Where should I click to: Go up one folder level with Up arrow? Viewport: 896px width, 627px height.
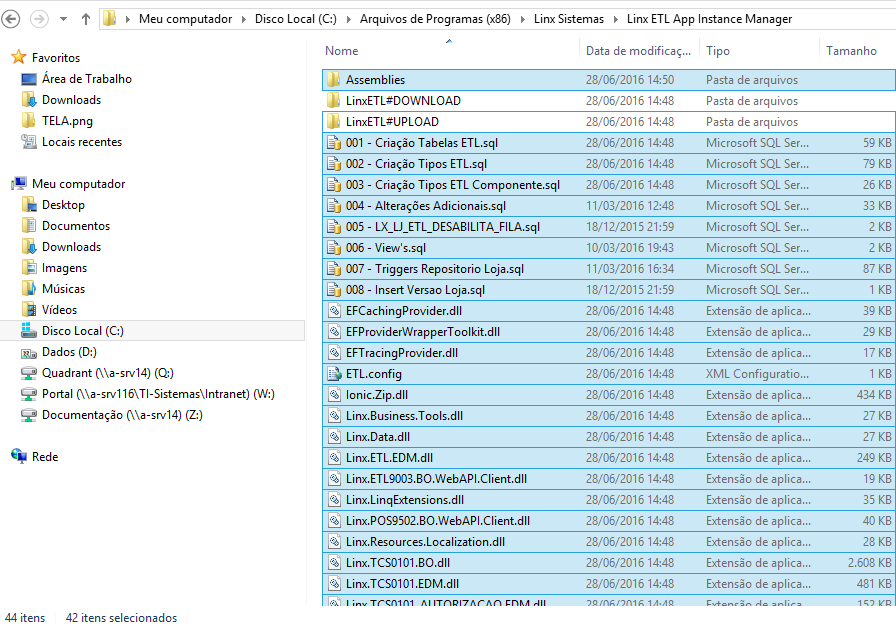point(86,19)
